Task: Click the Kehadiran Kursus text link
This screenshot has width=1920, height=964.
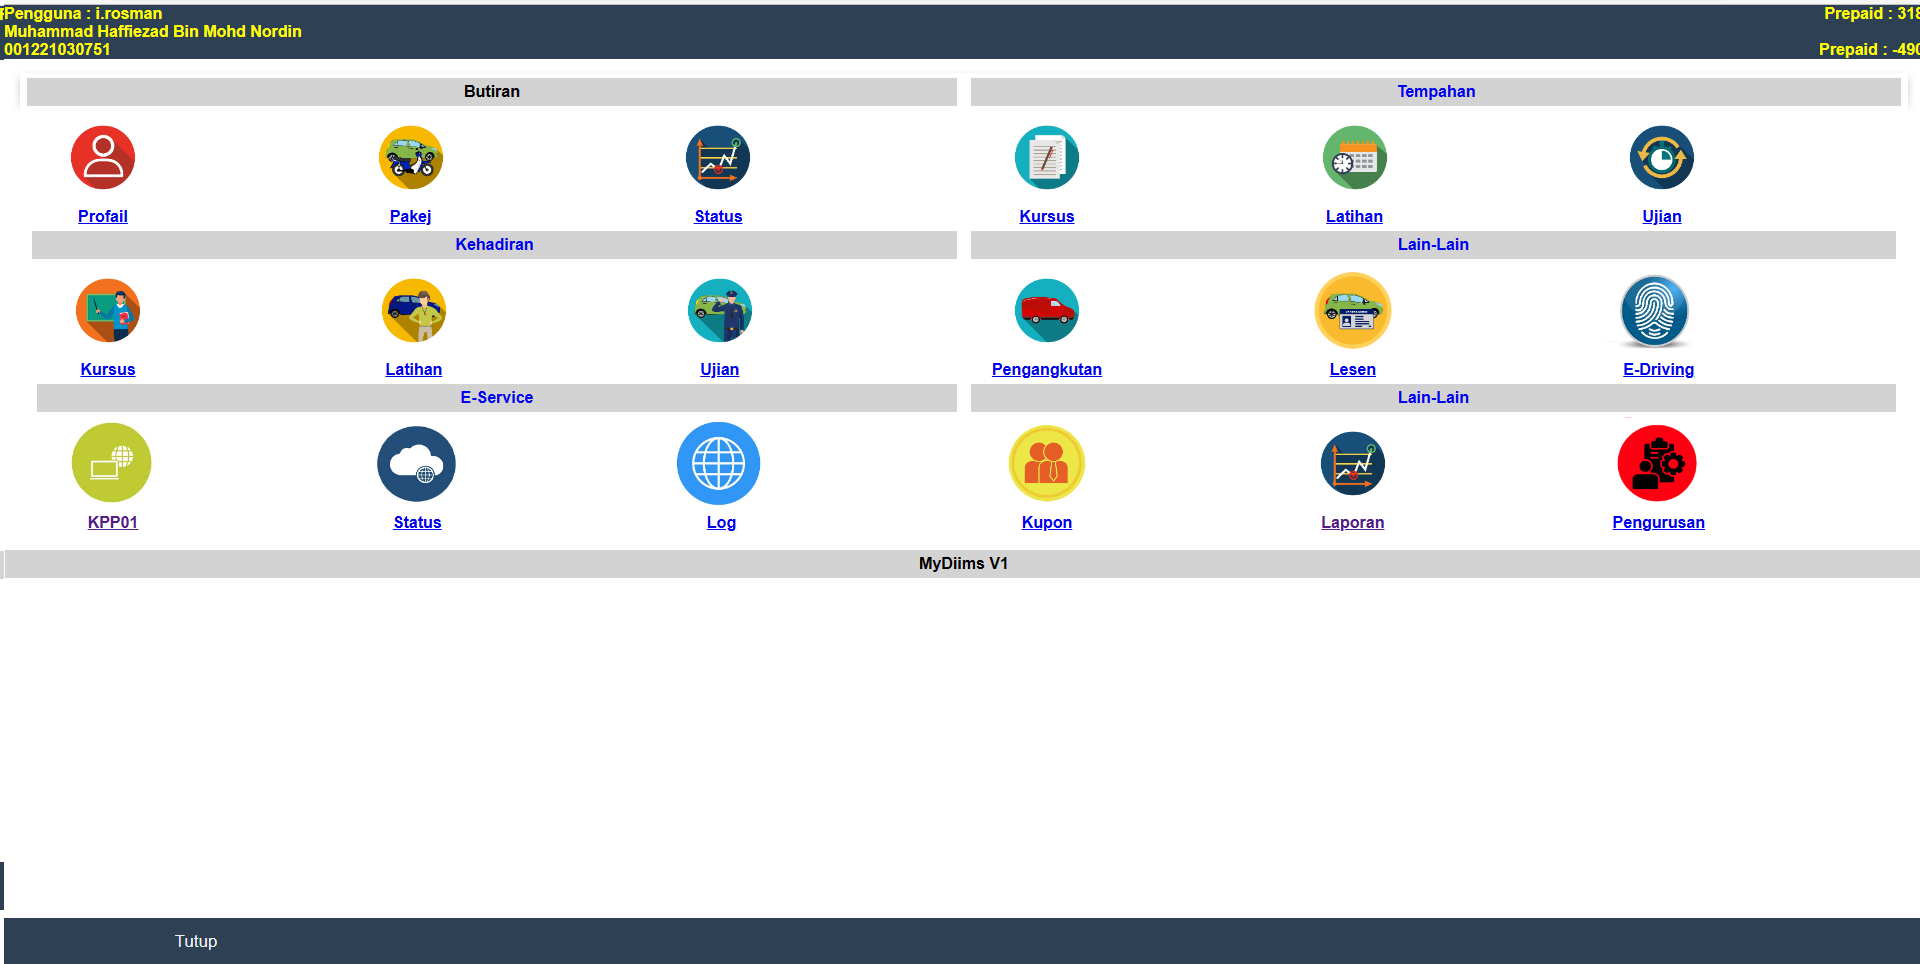Action: 108,369
